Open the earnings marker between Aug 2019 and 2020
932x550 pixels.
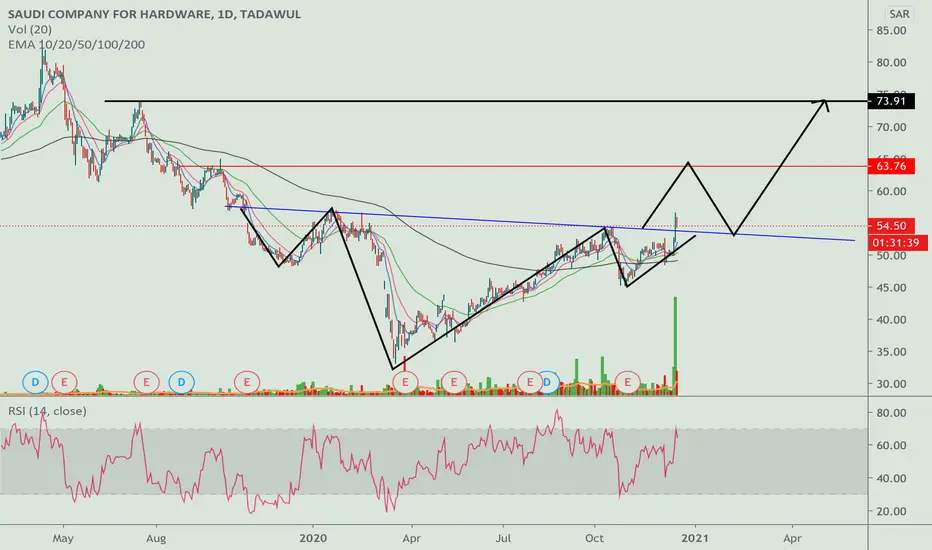pos(247,382)
